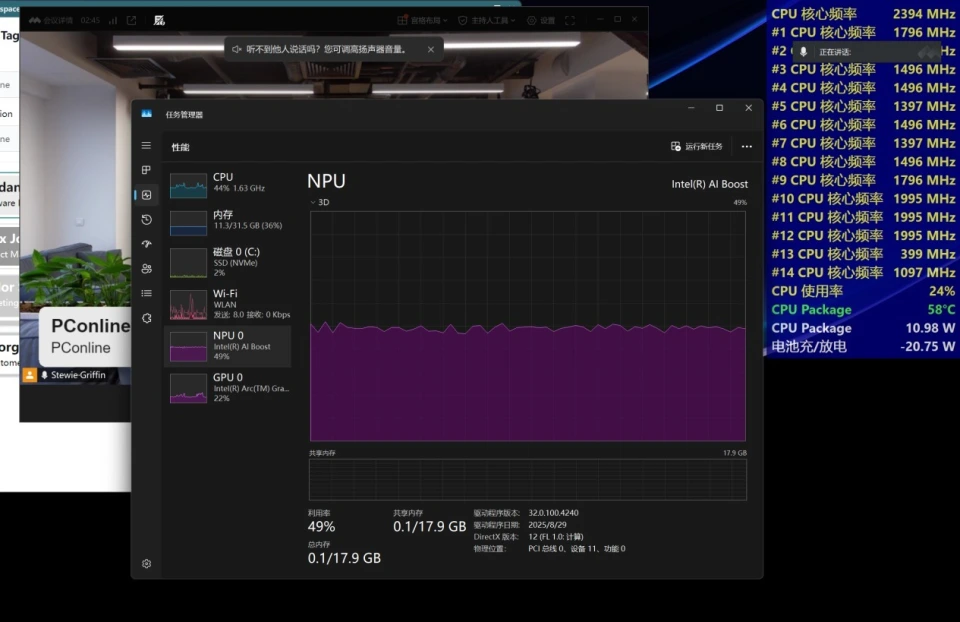Open the three-dot more options menu
The width and height of the screenshot is (960, 622).
746,146
